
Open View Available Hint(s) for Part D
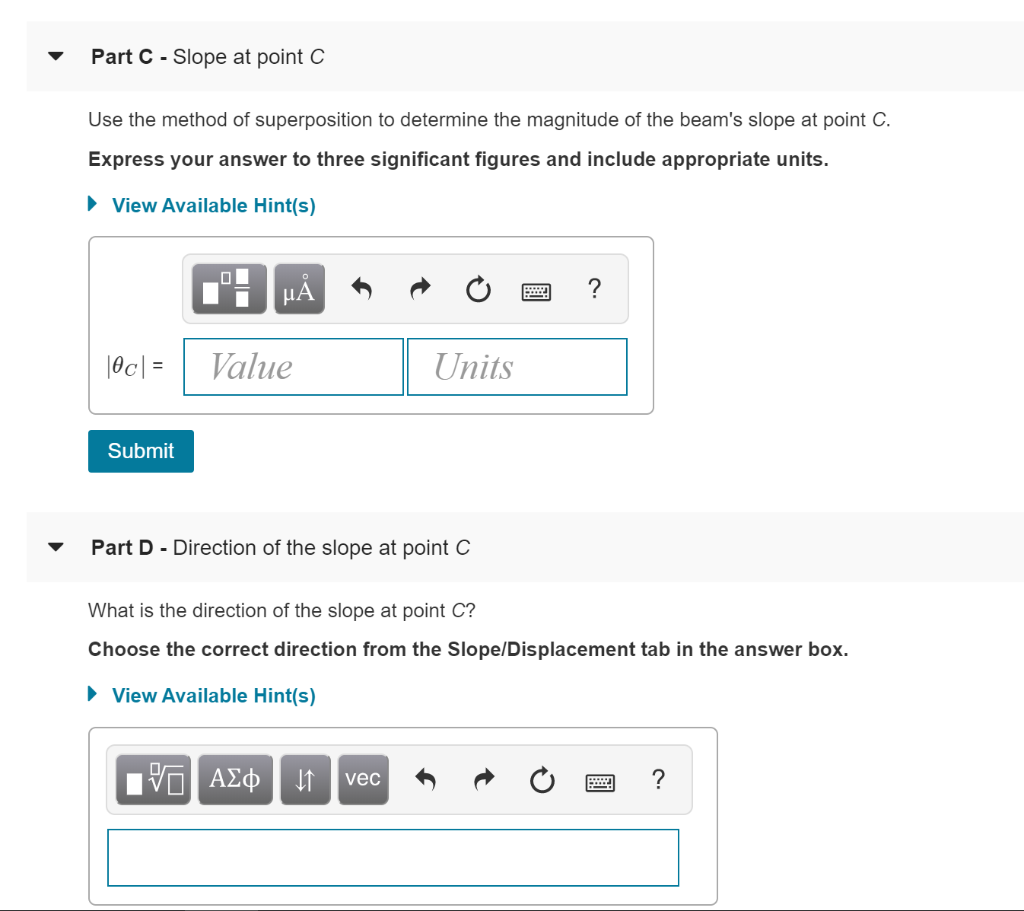click(x=213, y=695)
